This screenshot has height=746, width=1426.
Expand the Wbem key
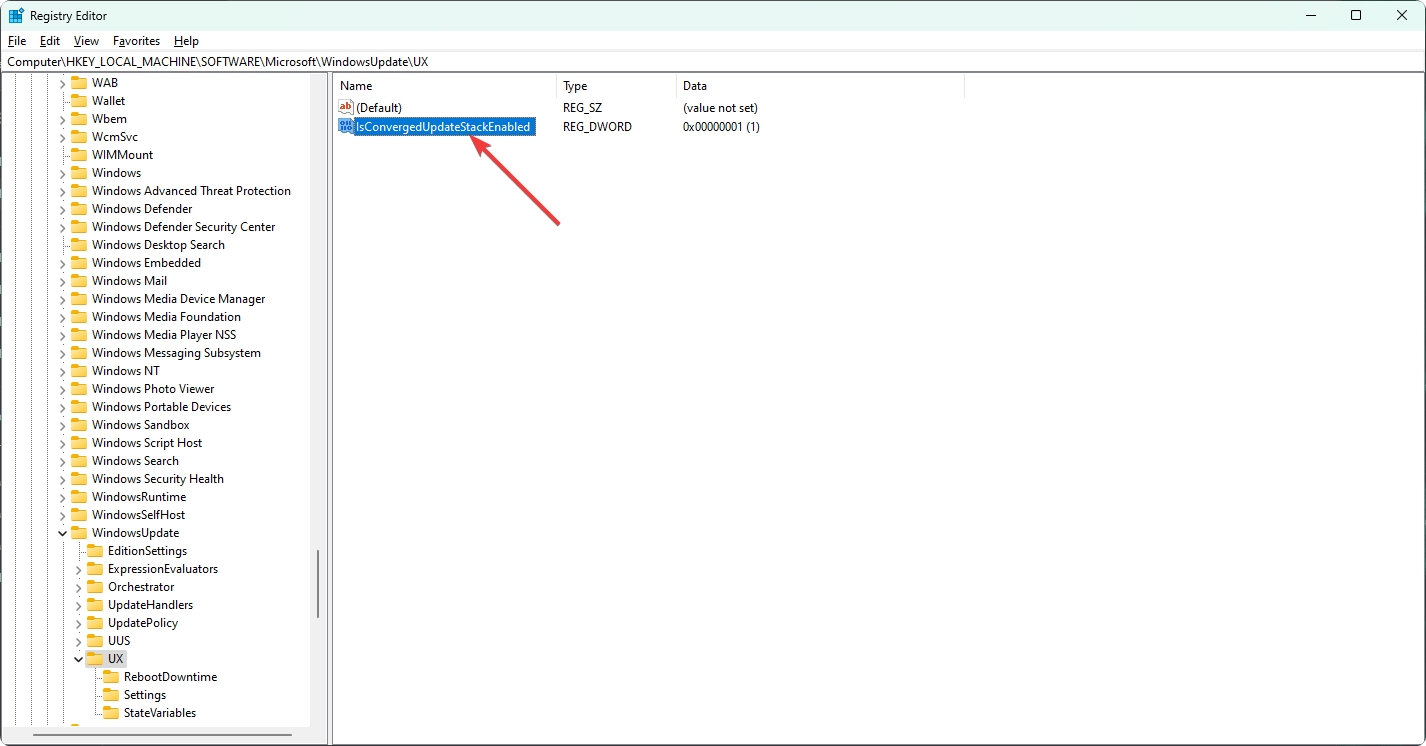coord(62,119)
